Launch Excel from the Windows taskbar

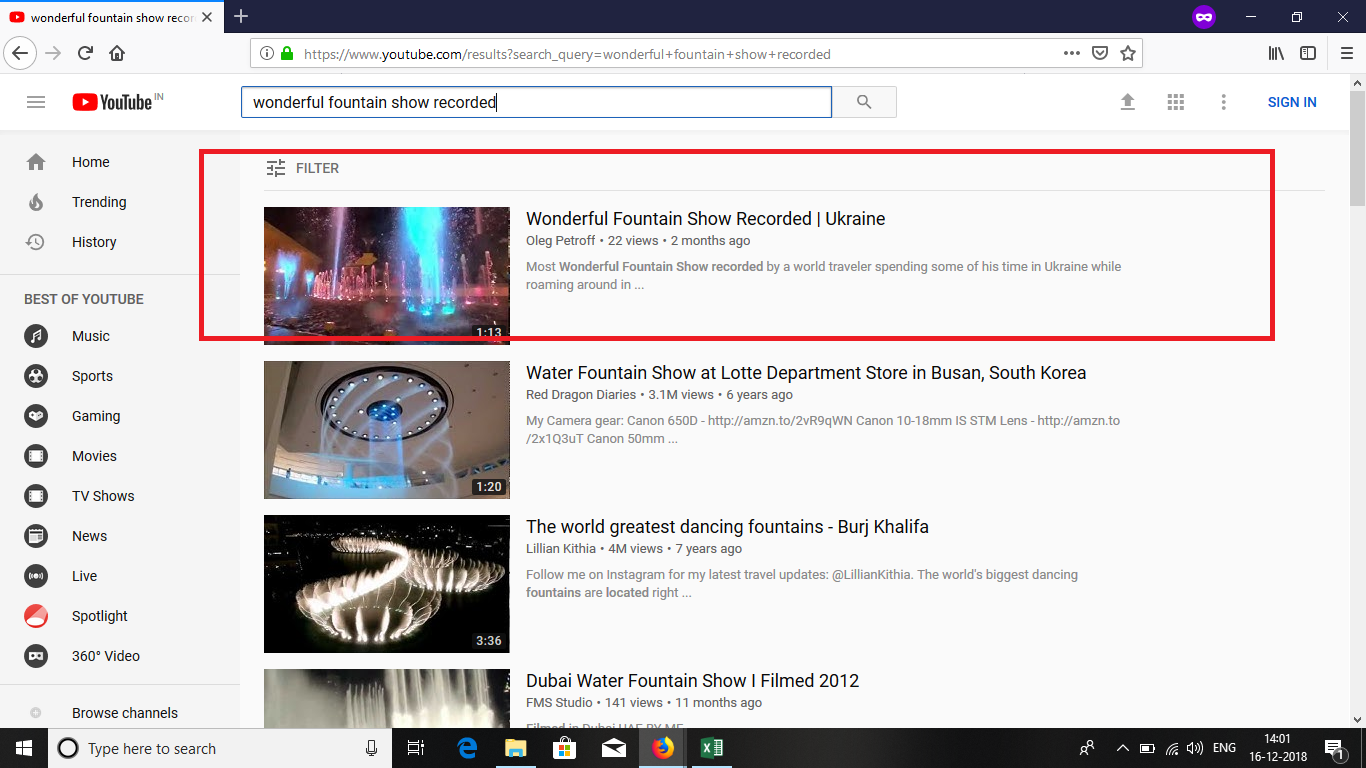pyautogui.click(x=711, y=748)
